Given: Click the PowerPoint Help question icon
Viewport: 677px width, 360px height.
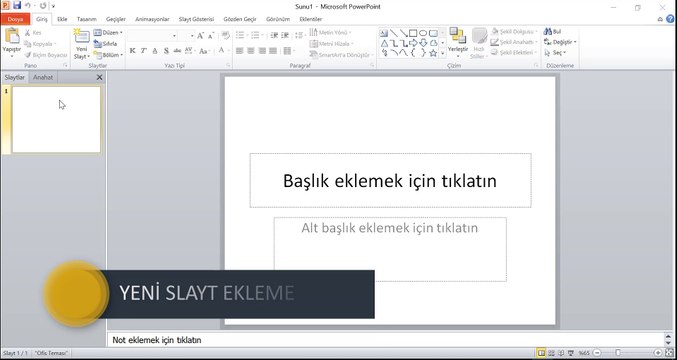Looking at the screenshot, I should point(670,19).
